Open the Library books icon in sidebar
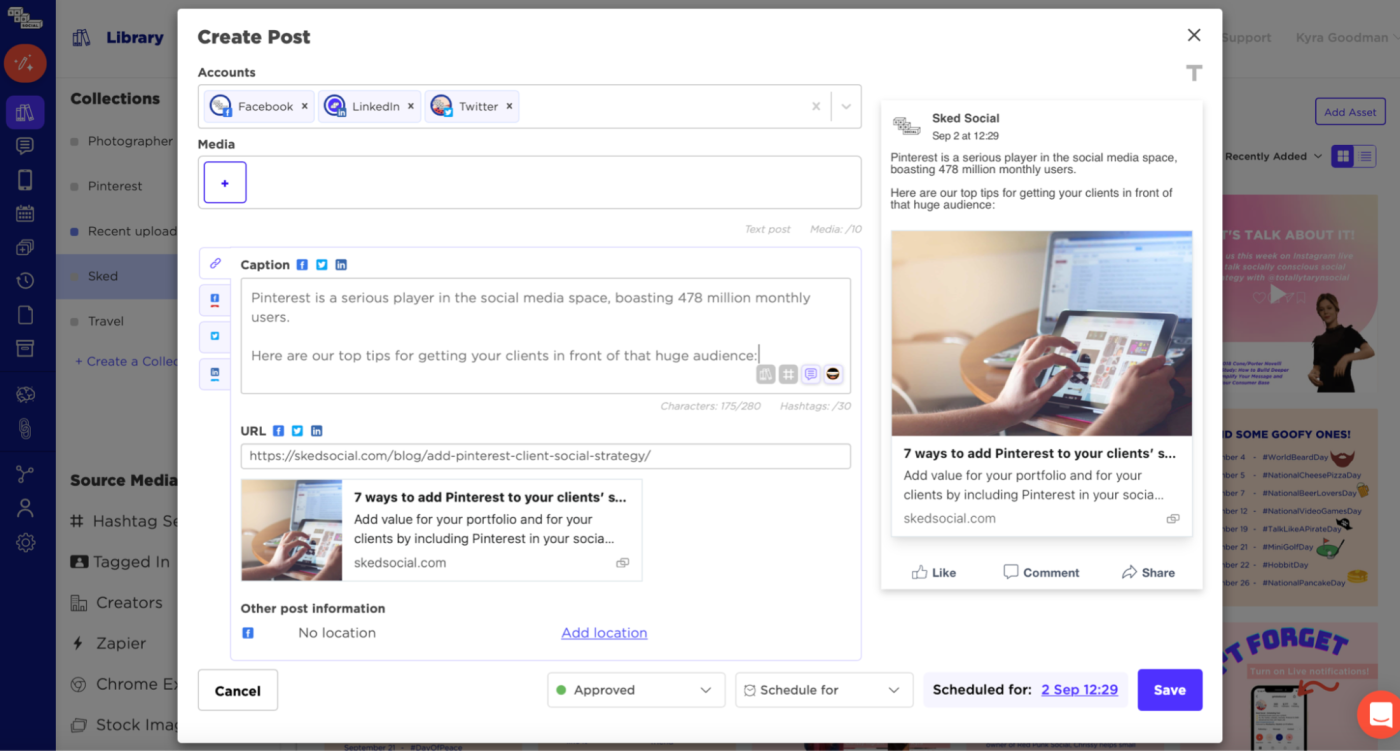 coord(25,112)
